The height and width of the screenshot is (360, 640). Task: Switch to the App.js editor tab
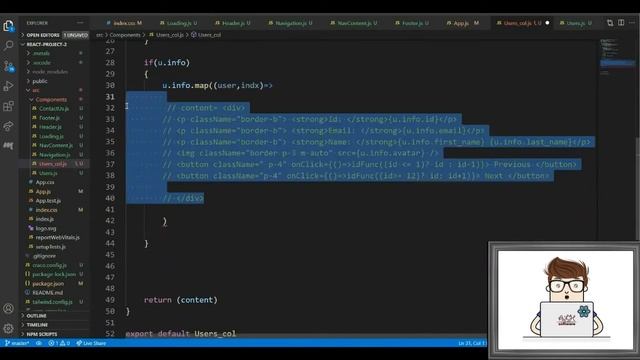(x=462, y=23)
